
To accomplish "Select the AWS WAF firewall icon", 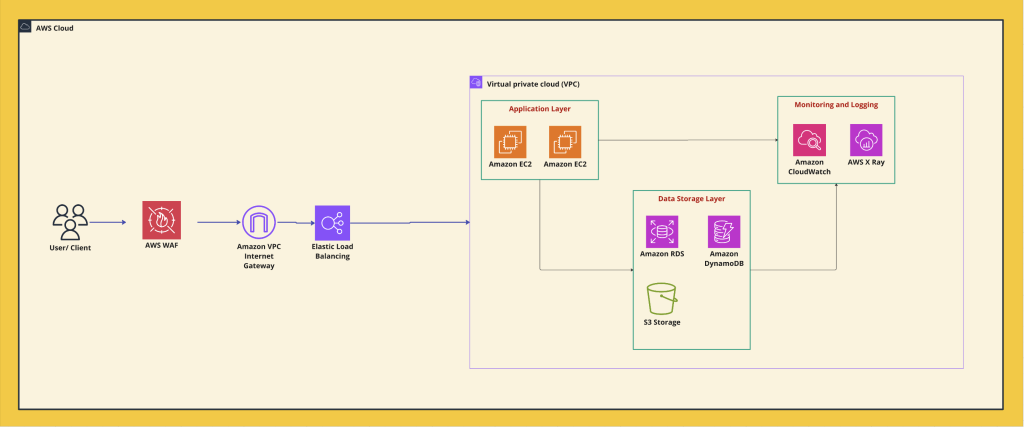I will 161,221.
